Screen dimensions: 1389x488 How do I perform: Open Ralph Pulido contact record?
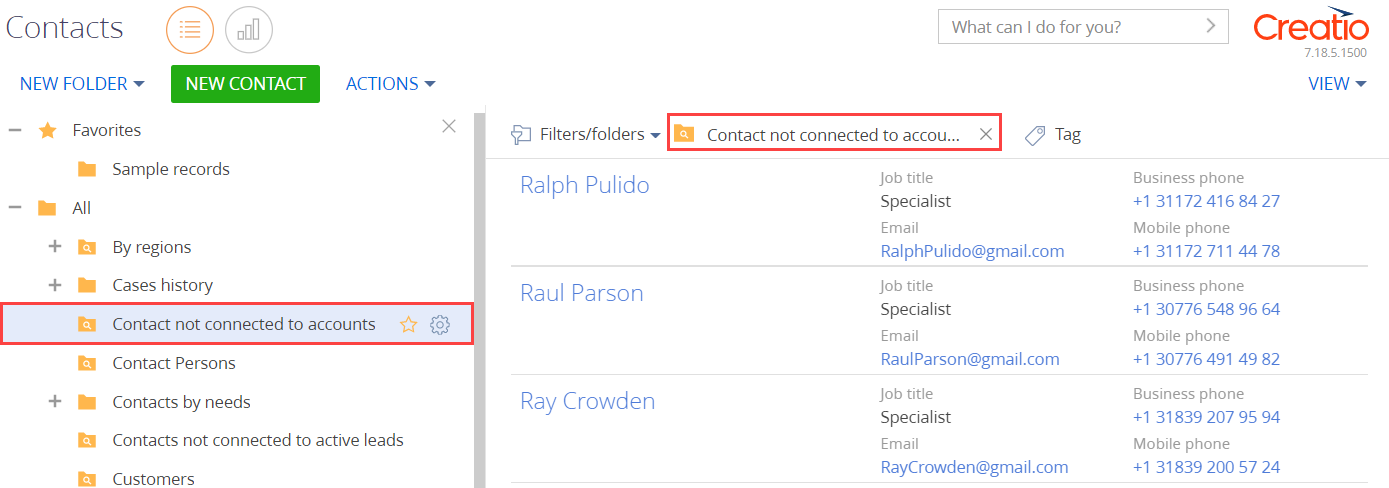coord(585,185)
